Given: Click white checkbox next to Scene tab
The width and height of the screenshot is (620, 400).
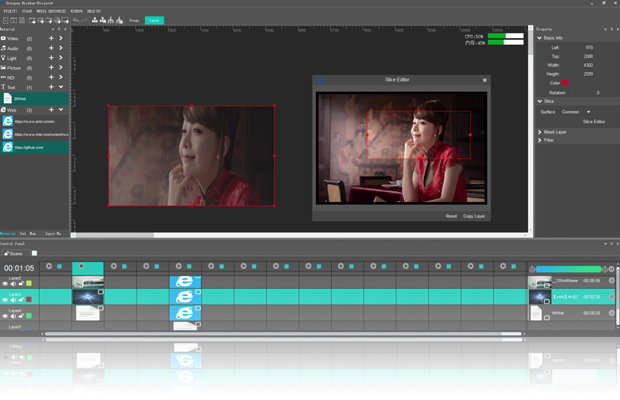Looking at the screenshot, I should point(34,253).
